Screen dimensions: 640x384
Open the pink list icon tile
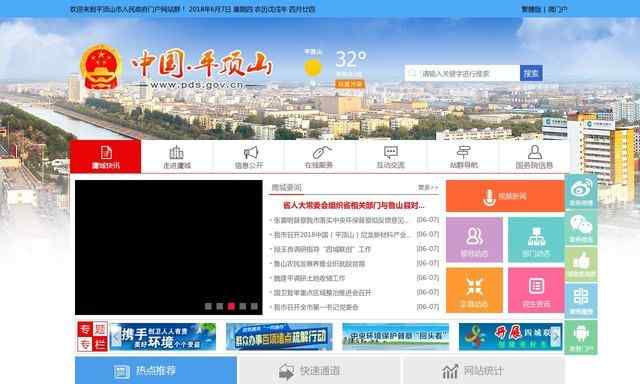(536, 291)
